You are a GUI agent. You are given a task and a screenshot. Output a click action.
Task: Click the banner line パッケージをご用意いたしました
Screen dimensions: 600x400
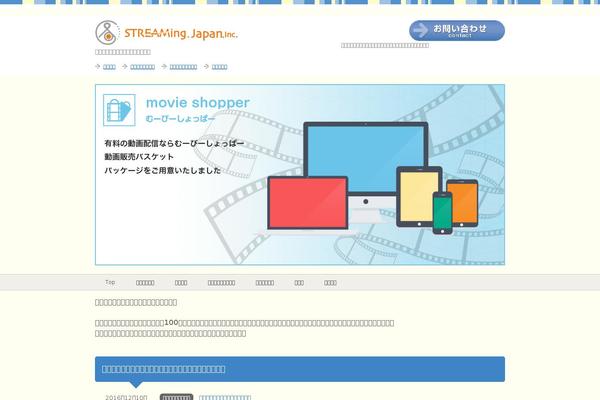pos(163,171)
